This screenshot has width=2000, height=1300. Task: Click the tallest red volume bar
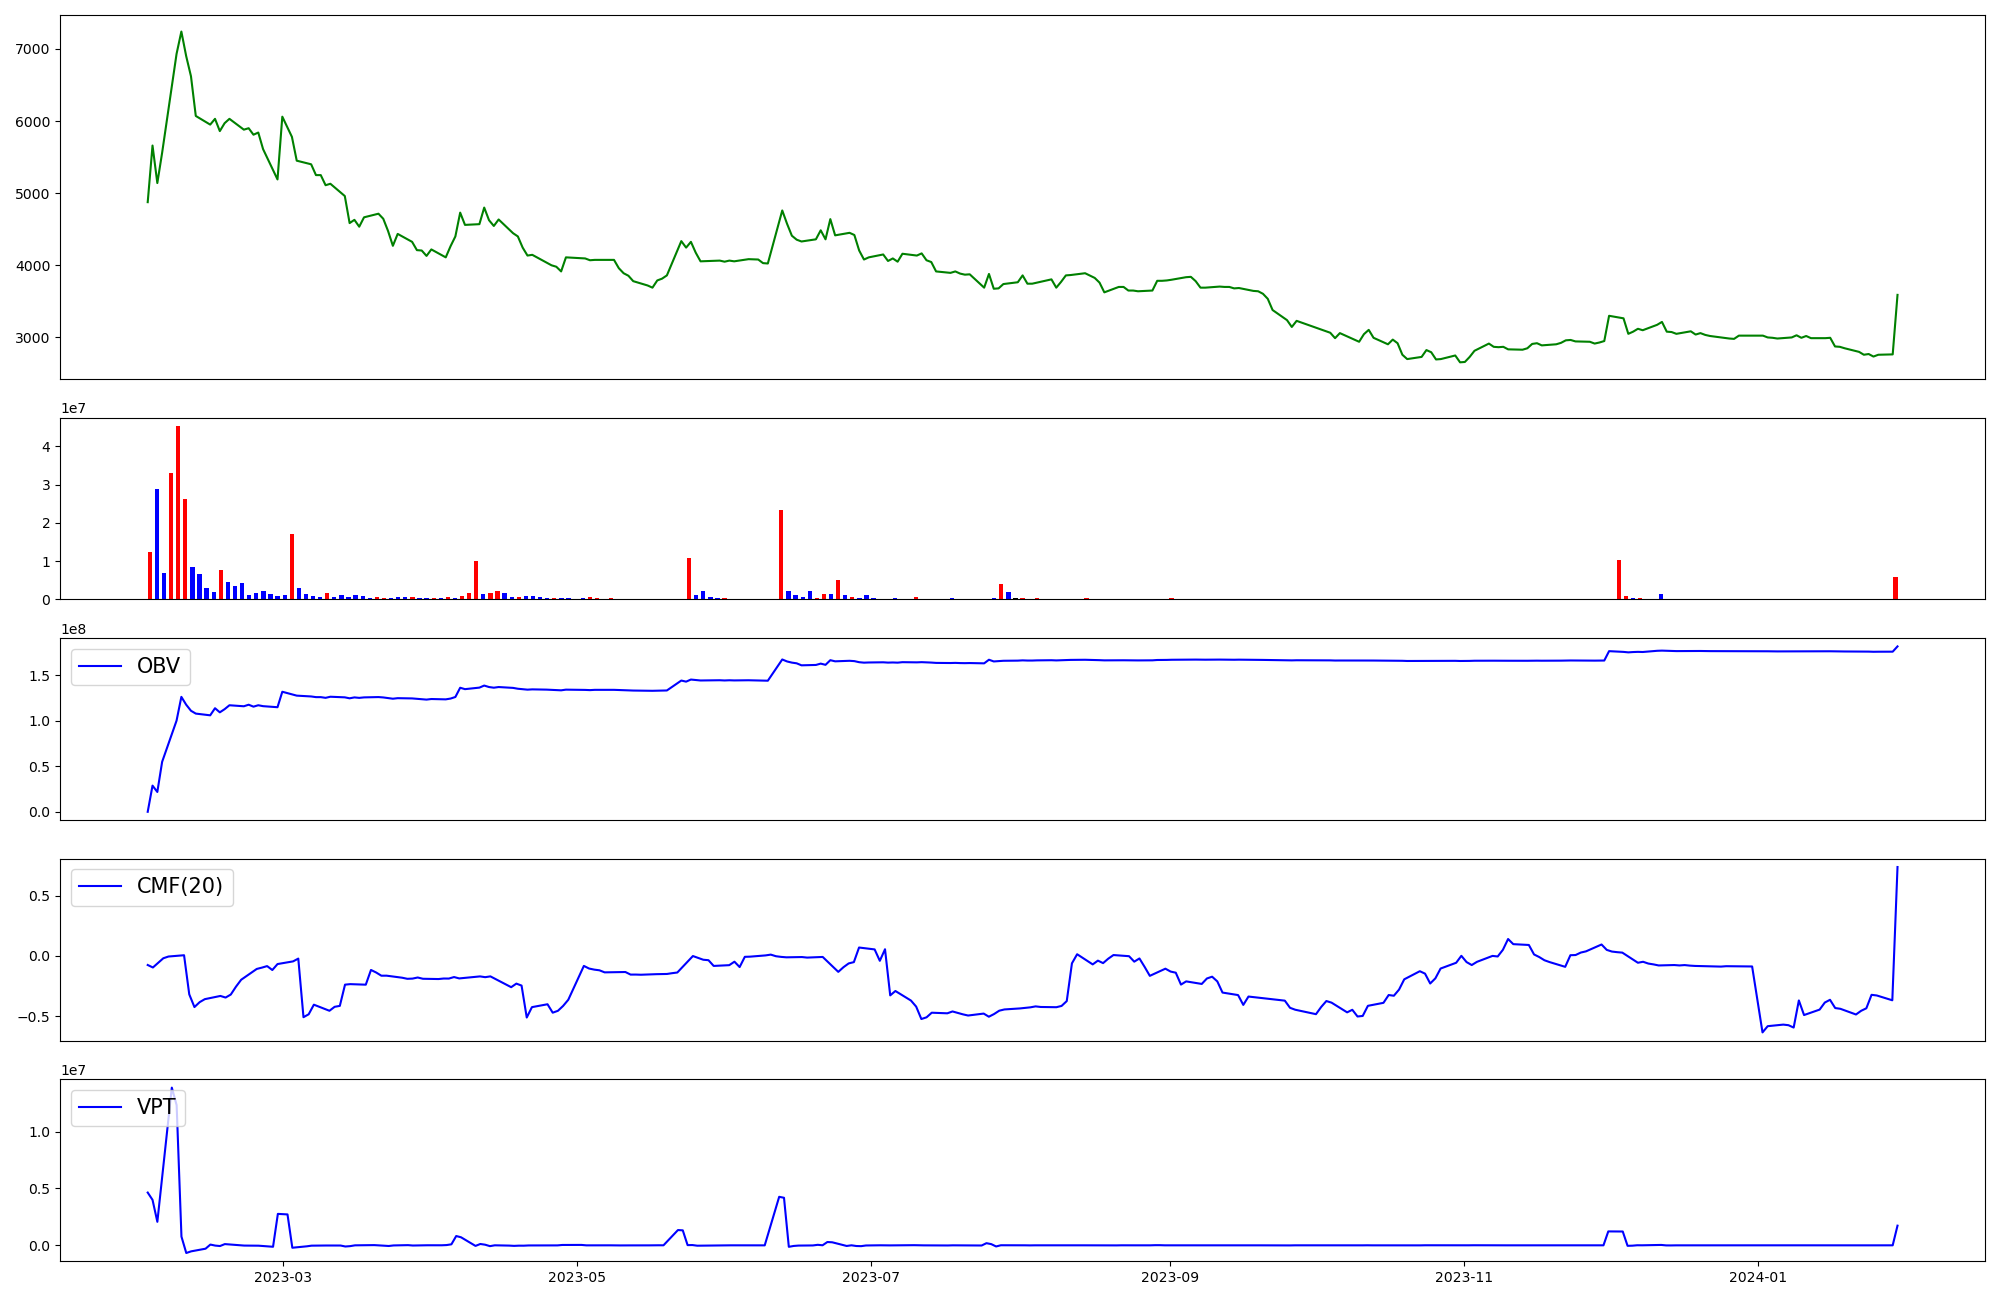click(178, 512)
